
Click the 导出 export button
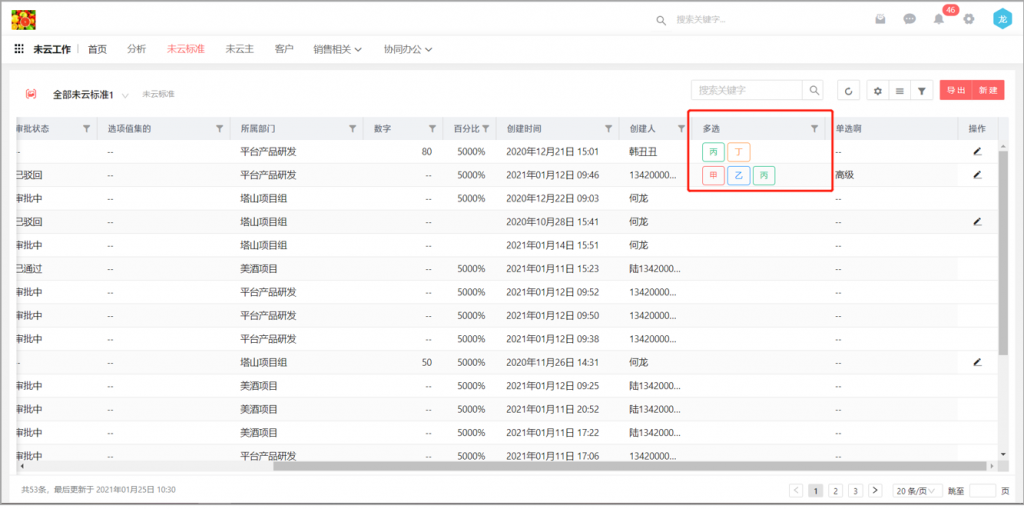point(956,91)
